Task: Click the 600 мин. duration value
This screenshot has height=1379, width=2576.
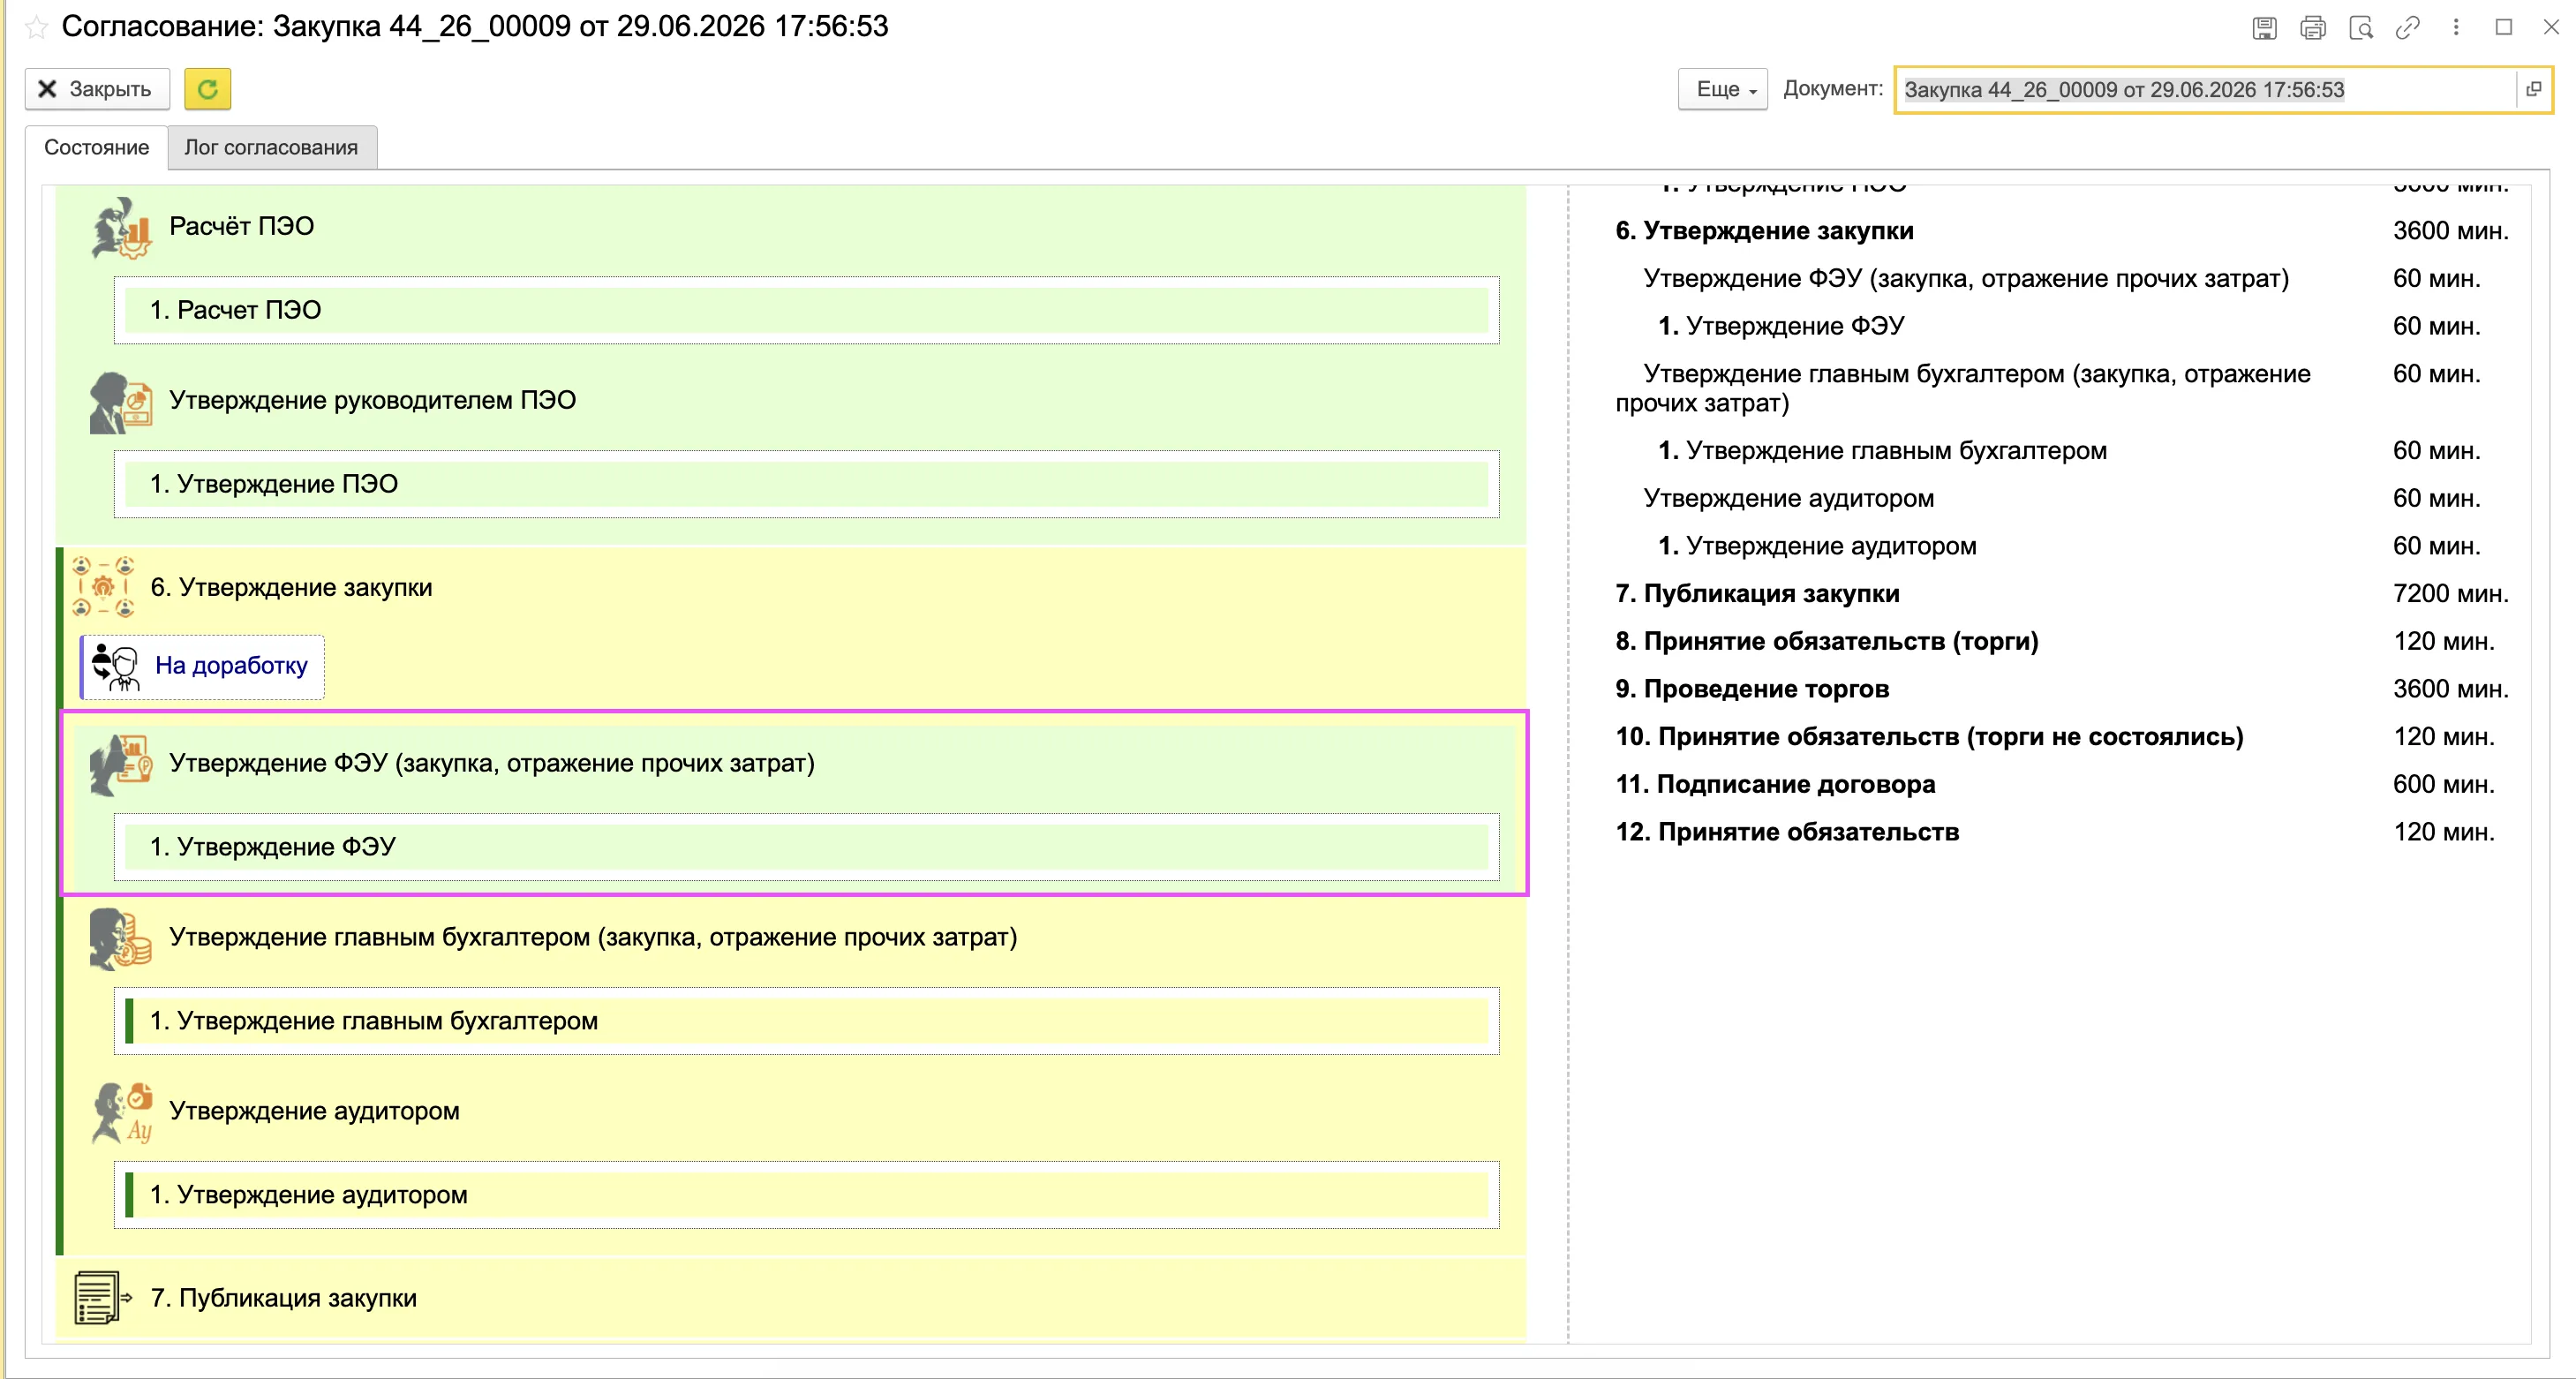Action: pyautogui.click(x=2443, y=784)
